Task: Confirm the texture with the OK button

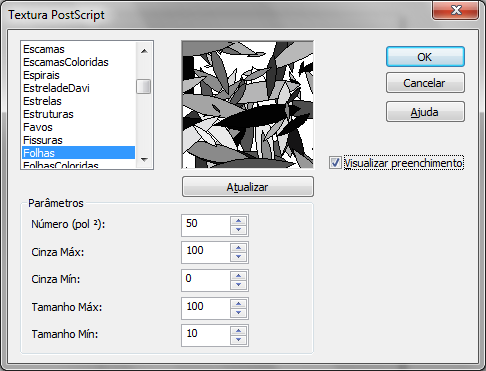Action: coord(425,57)
